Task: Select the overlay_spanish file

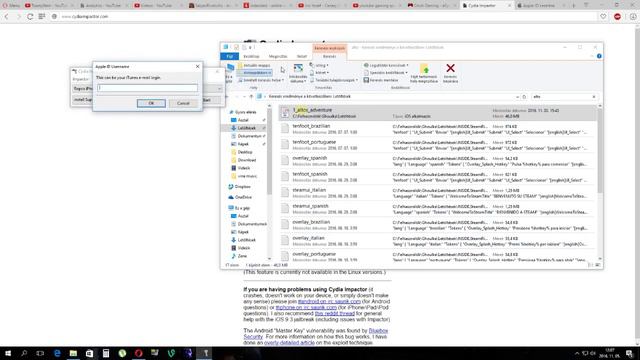Action: [x=437, y=161]
